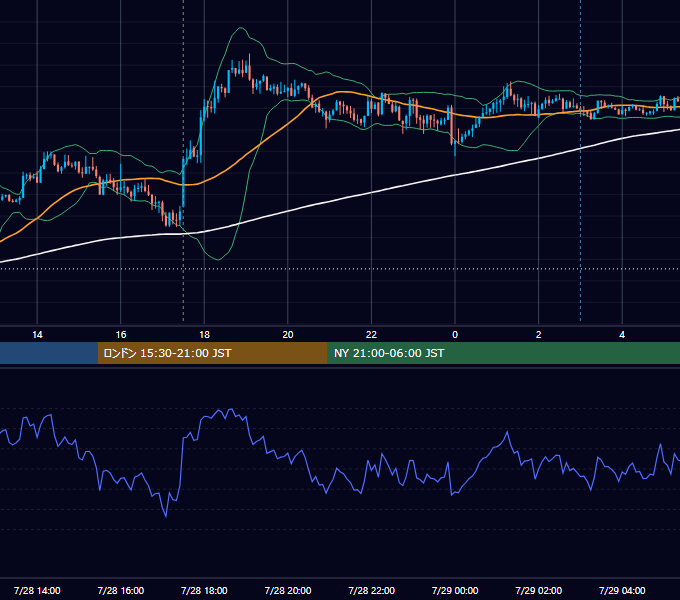Click the 7/28 14:00 date label
The image size is (680, 600).
click(37, 590)
